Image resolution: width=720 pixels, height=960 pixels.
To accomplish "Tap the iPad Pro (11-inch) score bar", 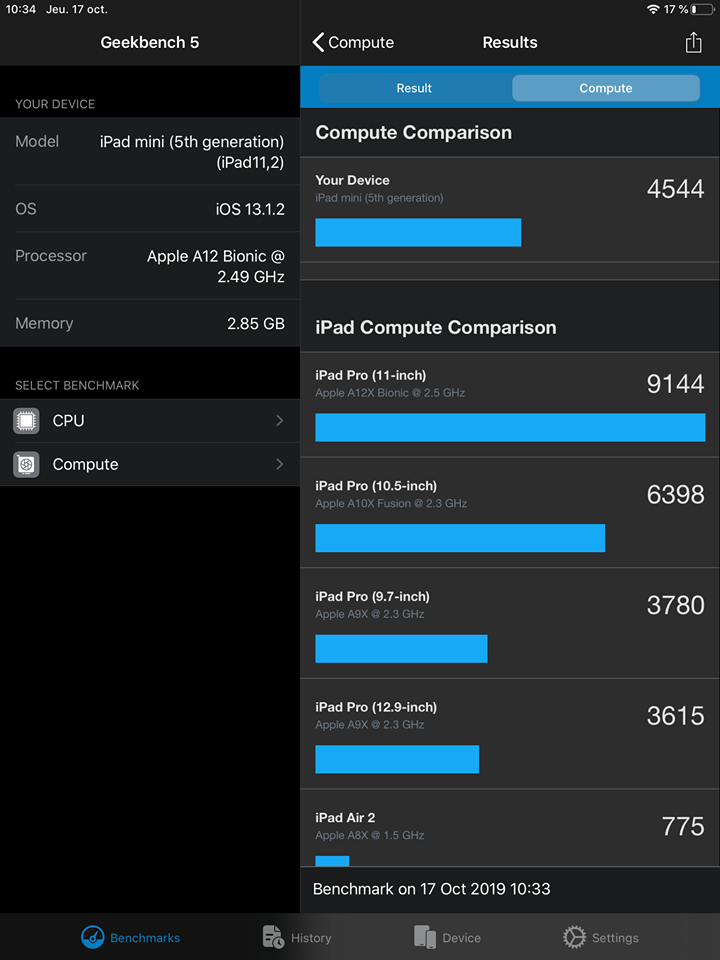I will (x=510, y=427).
